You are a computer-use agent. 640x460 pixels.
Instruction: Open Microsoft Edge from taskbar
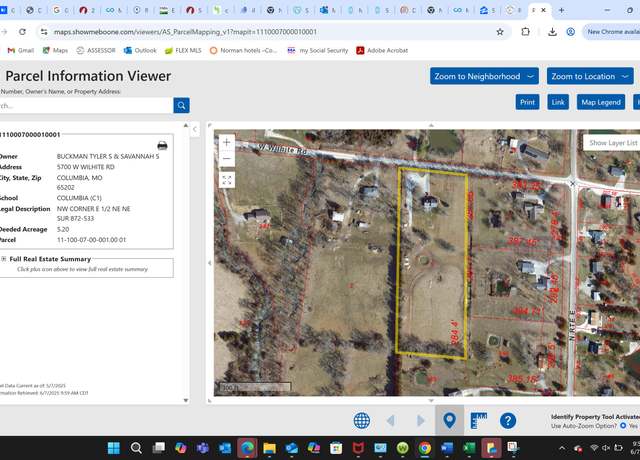click(247, 448)
